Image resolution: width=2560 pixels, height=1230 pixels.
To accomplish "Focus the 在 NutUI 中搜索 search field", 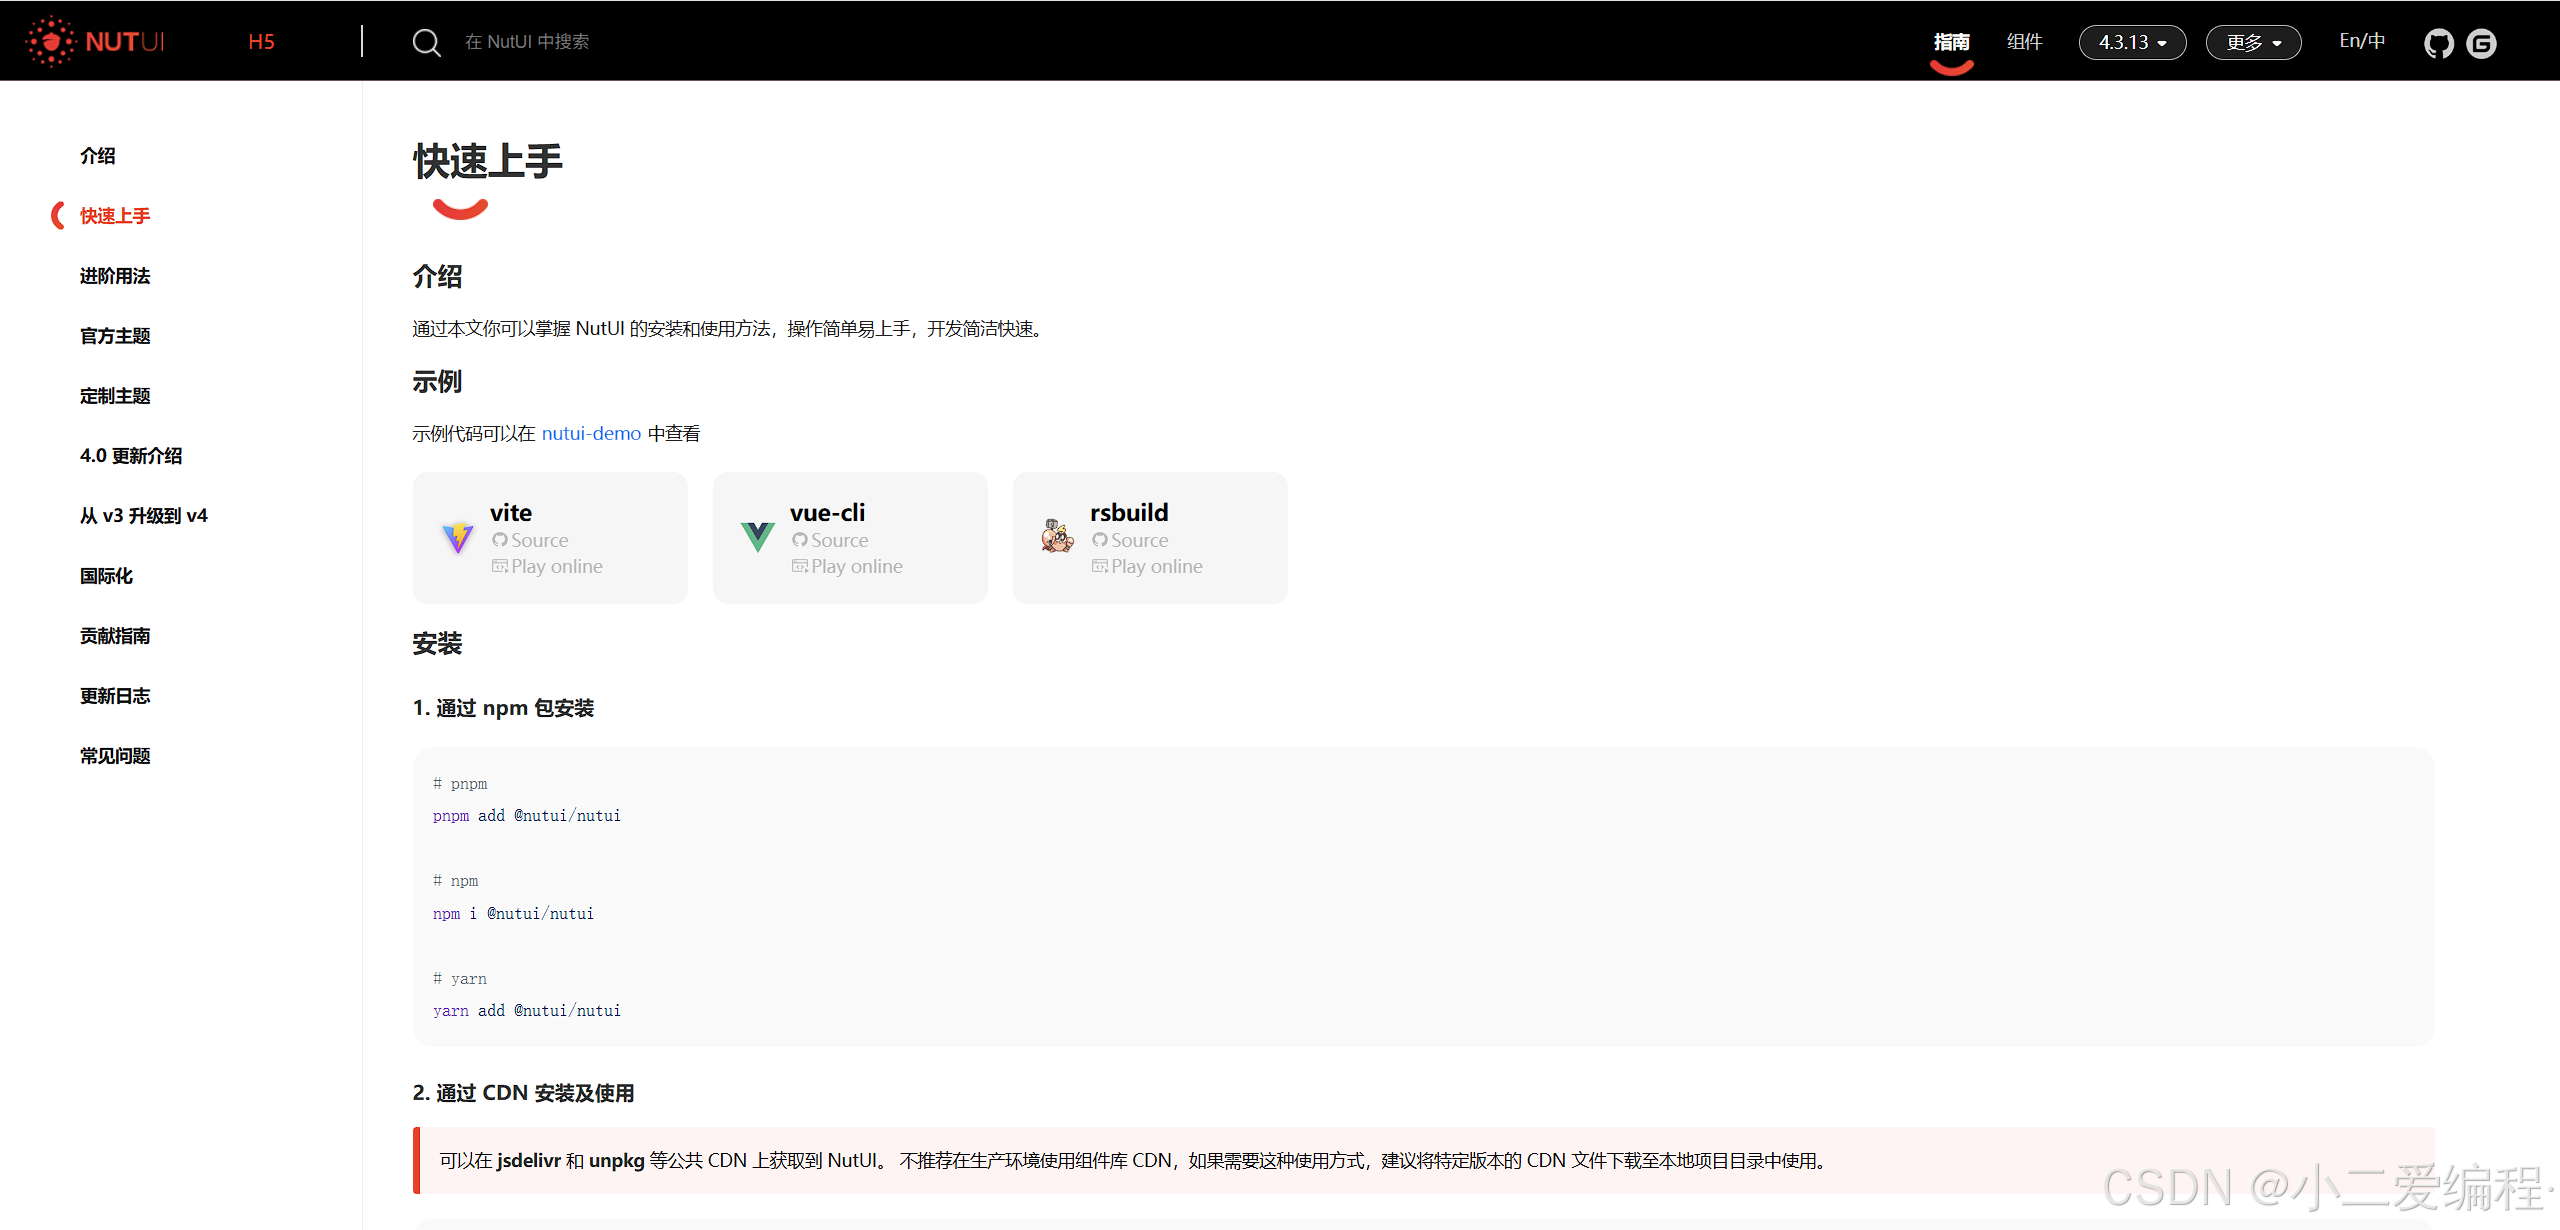I will [527, 41].
